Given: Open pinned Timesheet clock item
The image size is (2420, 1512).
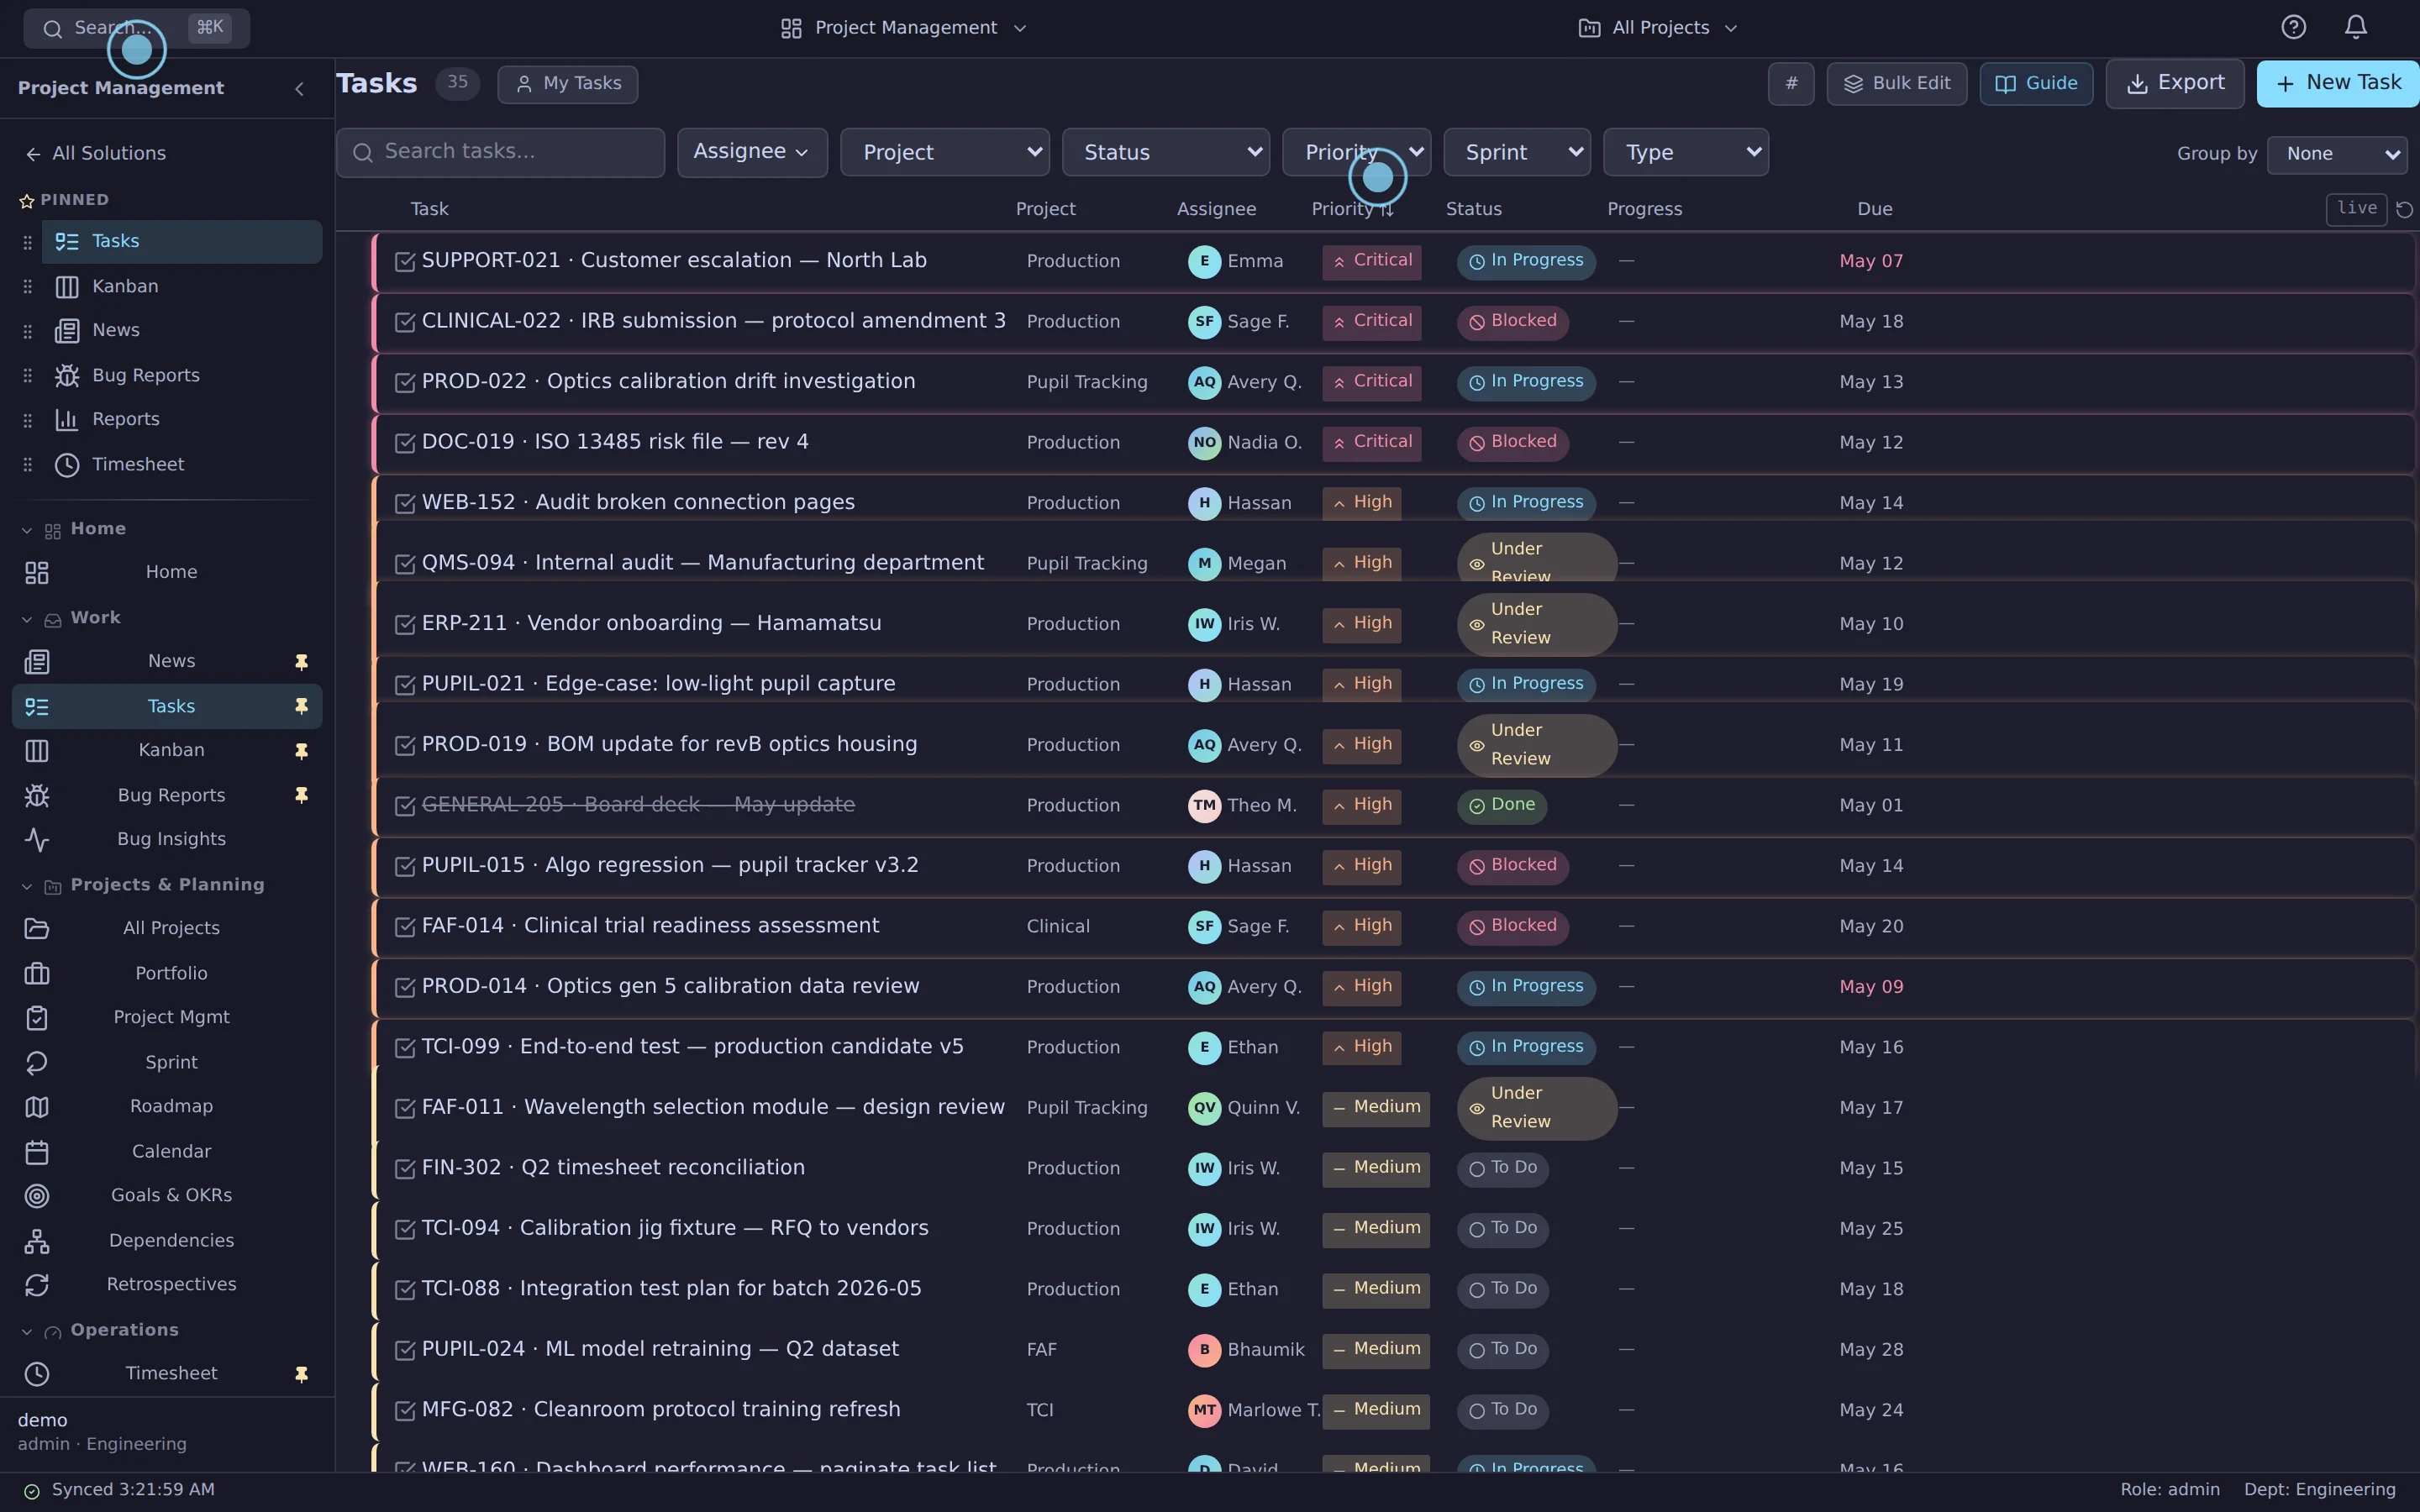Looking at the screenshot, I should pos(181,464).
